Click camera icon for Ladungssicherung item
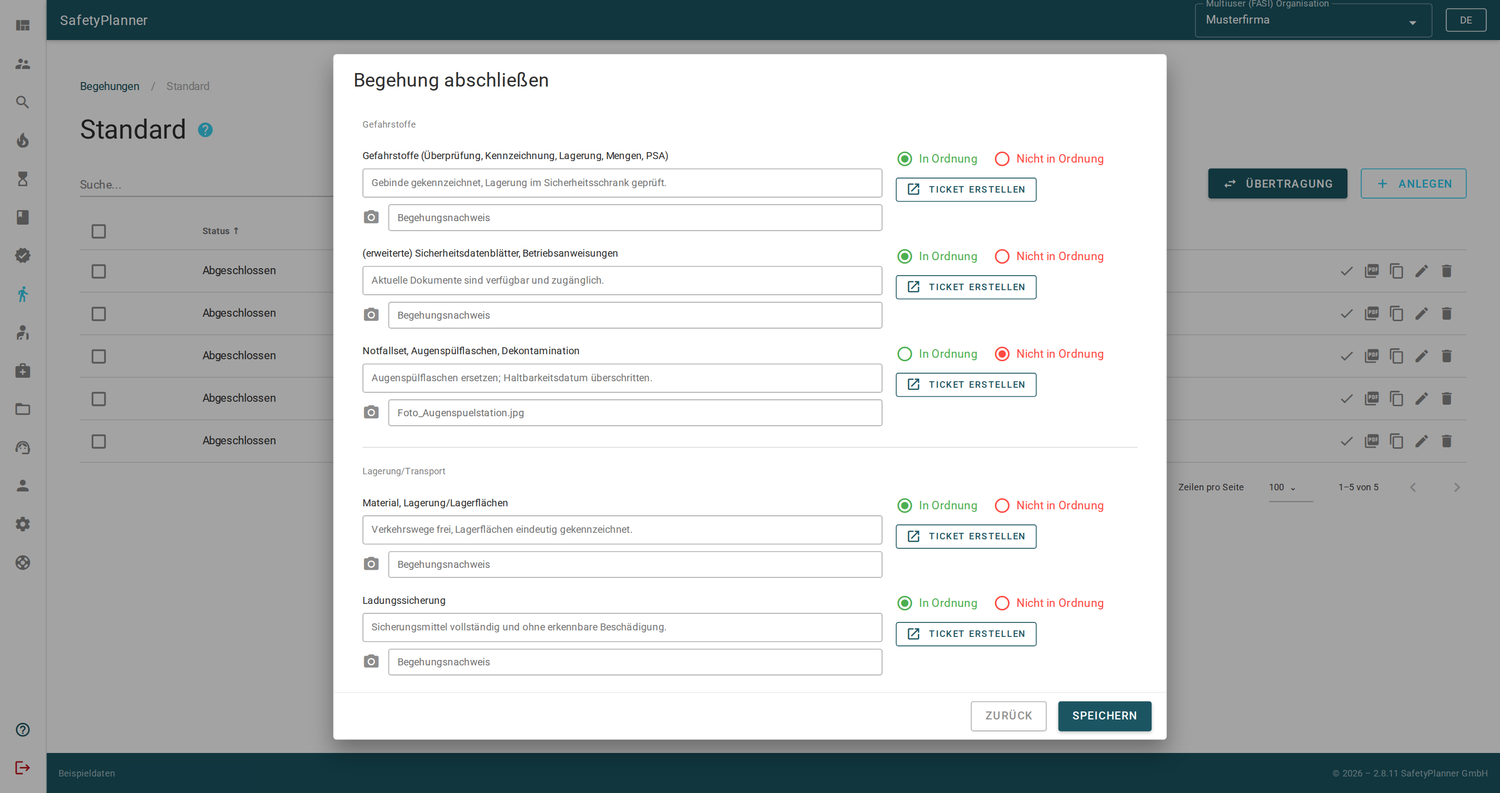 (371, 661)
